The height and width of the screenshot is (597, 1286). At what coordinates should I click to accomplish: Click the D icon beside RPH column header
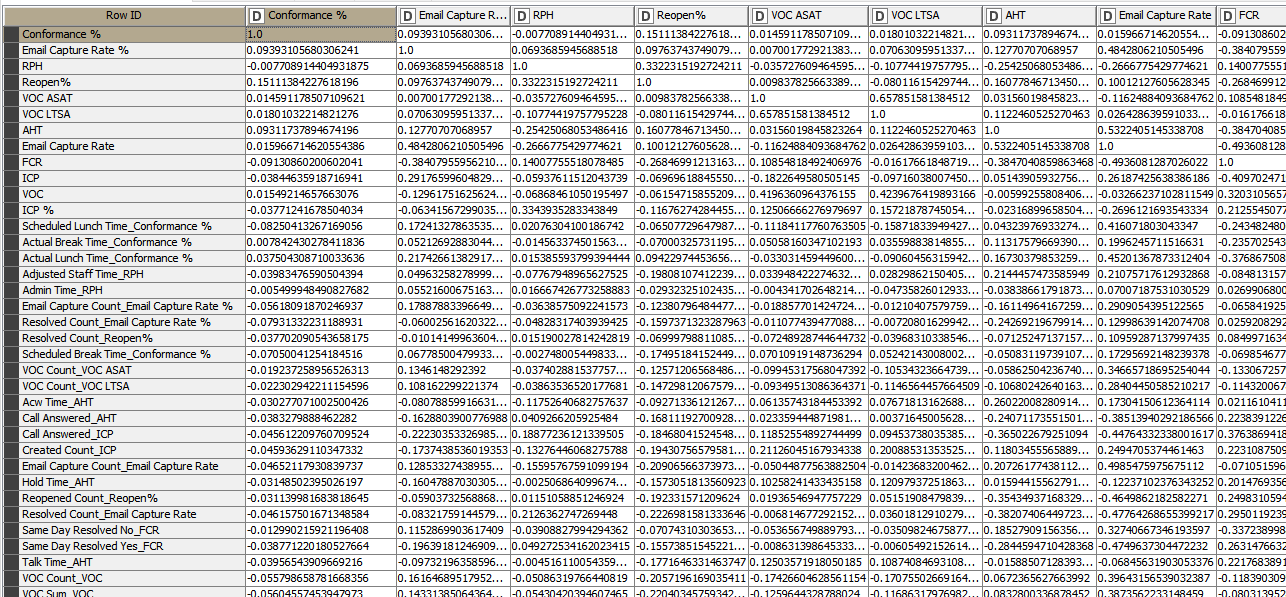click(x=522, y=16)
